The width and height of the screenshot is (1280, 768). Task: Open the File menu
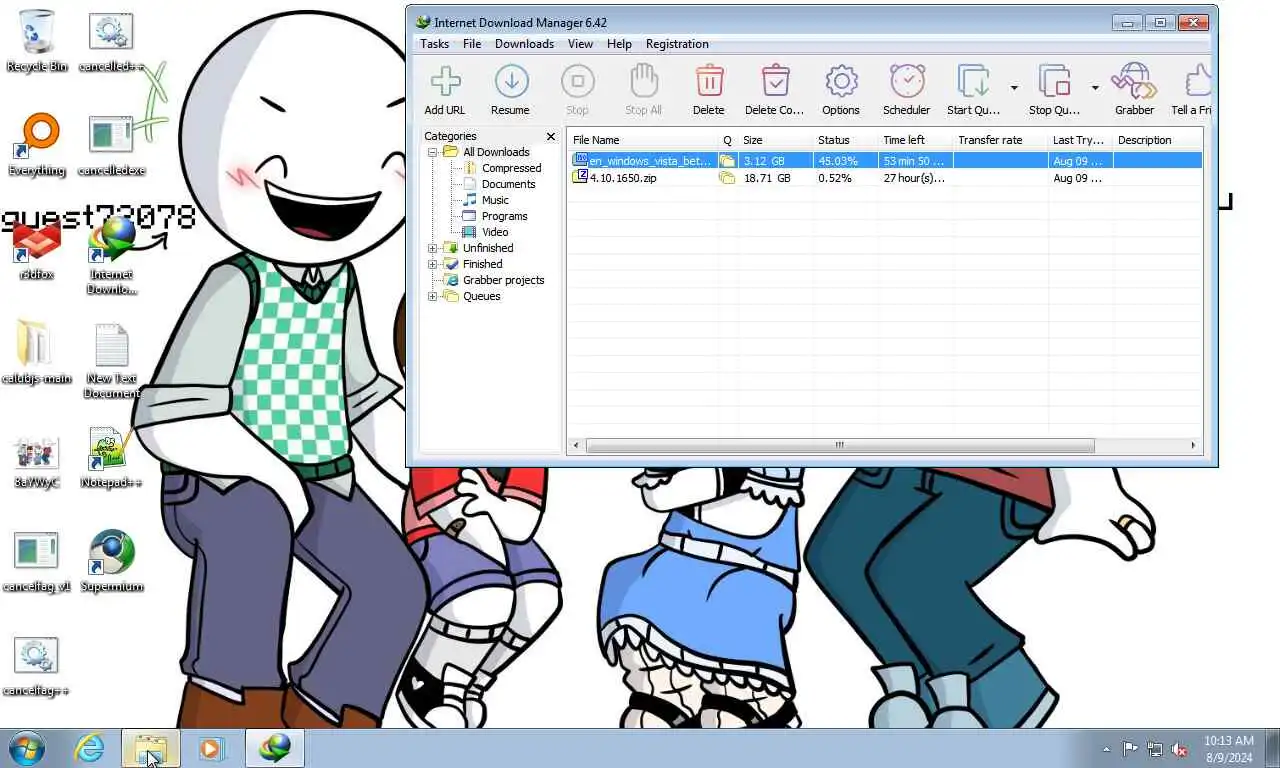pyautogui.click(x=472, y=44)
